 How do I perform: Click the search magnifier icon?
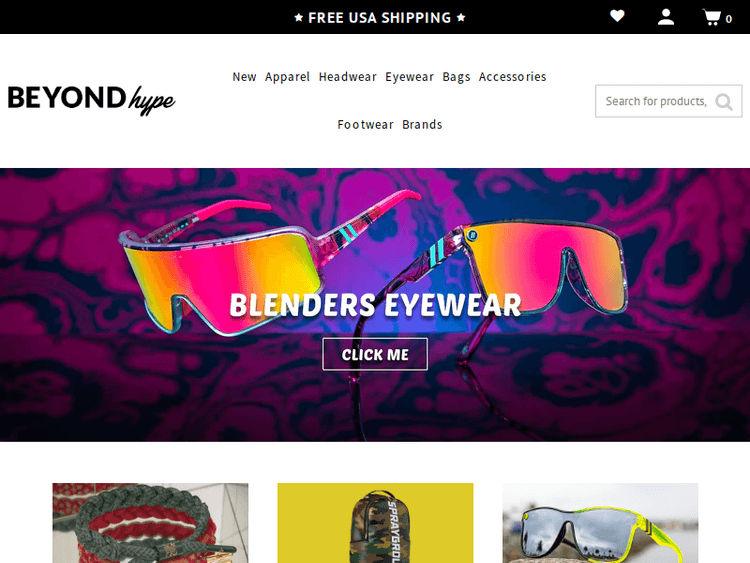pyautogui.click(x=724, y=101)
